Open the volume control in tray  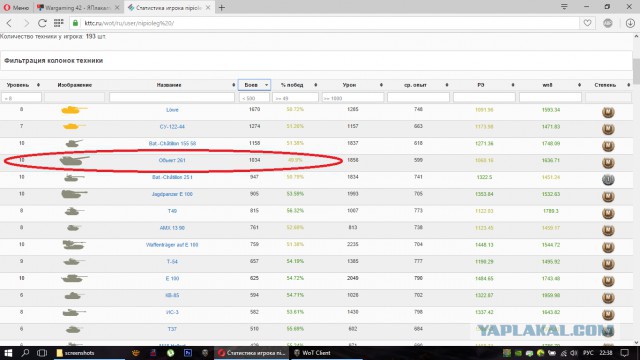(574, 353)
